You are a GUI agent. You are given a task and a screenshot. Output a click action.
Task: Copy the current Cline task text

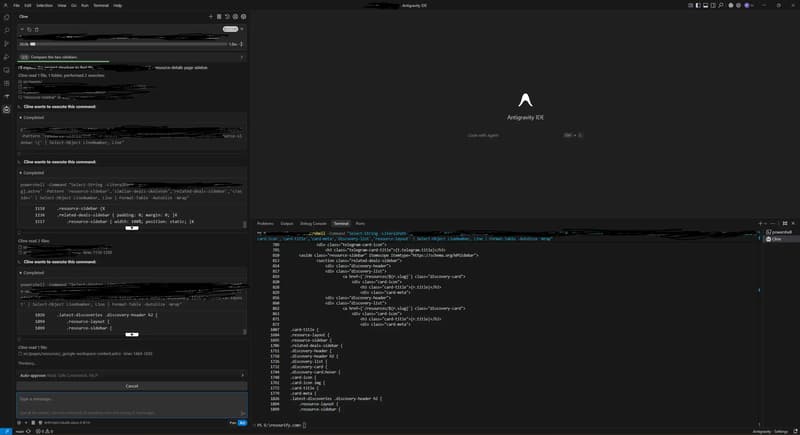point(29,30)
